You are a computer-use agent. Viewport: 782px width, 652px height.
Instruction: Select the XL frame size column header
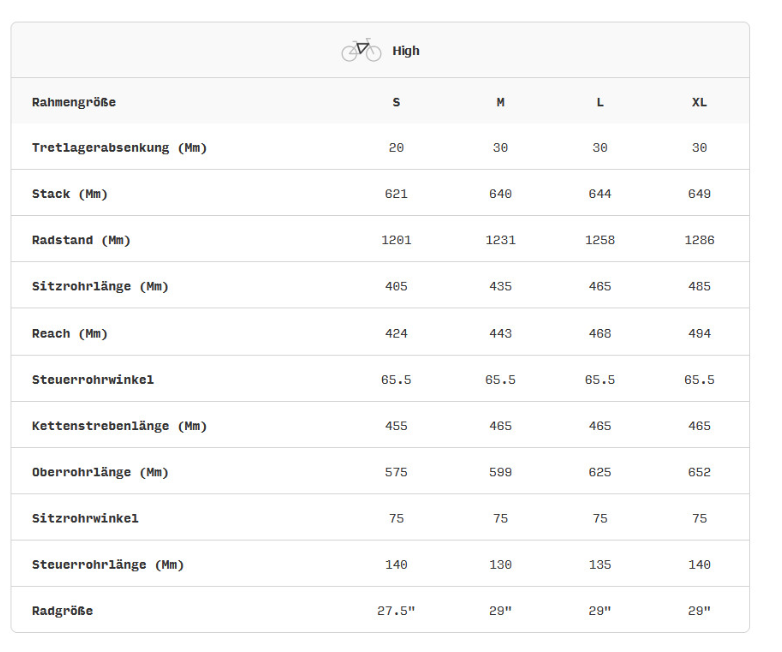pyautogui.click(x=699, y=102)
